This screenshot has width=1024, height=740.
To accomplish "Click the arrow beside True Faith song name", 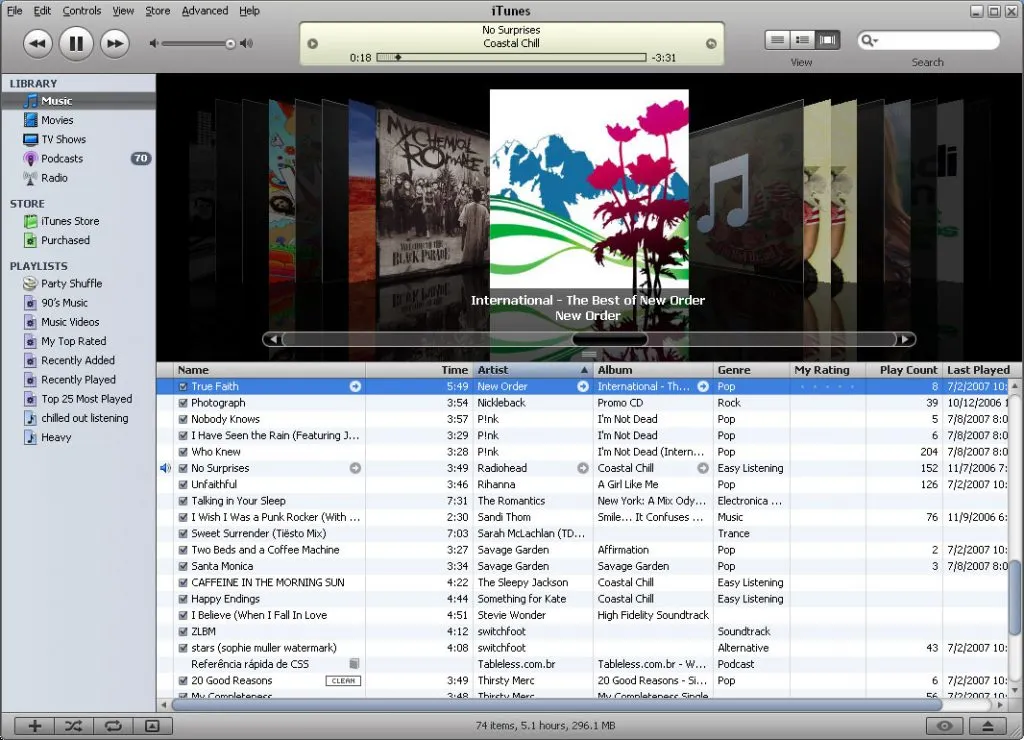I will pos(355,387).
